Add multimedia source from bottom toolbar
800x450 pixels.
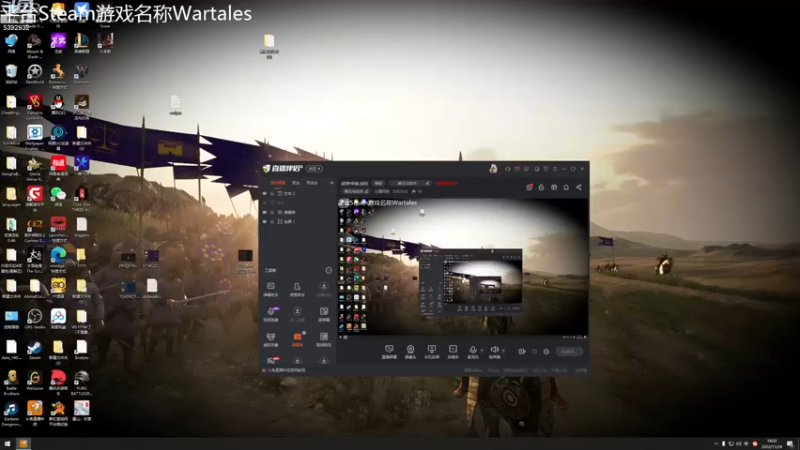[453, 352]
